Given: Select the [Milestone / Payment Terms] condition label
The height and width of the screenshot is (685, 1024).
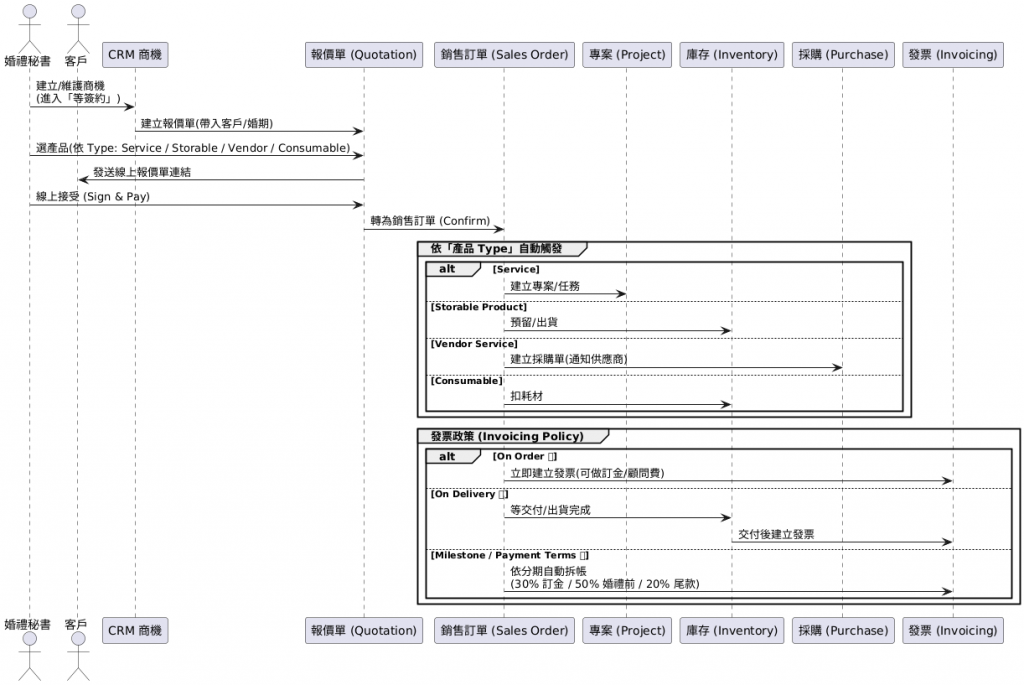Looking at the screenshot, I should (x=509, y=556).
